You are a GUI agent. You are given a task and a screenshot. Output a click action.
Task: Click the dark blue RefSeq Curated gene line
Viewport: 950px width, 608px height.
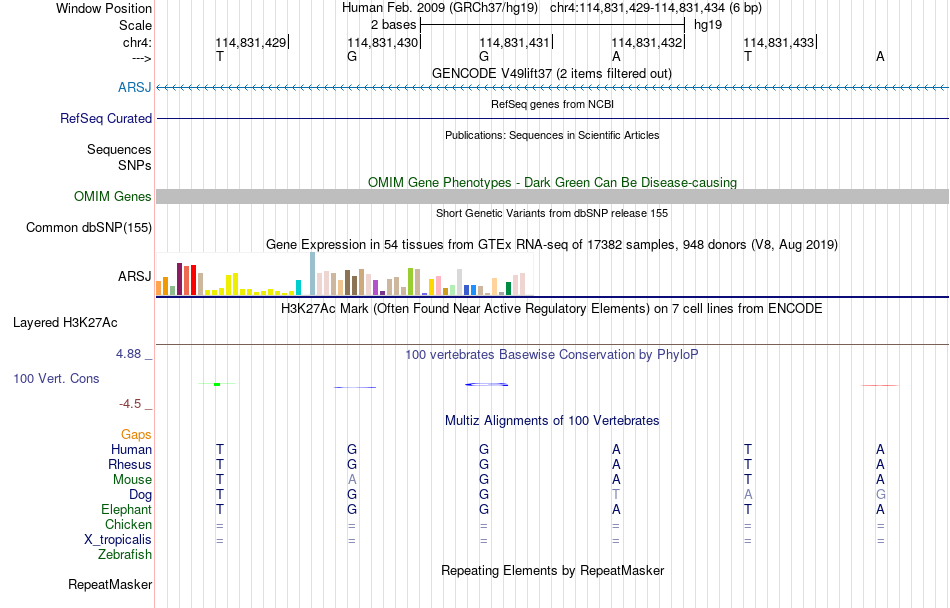pyautogui.click(x=553, y=118)
